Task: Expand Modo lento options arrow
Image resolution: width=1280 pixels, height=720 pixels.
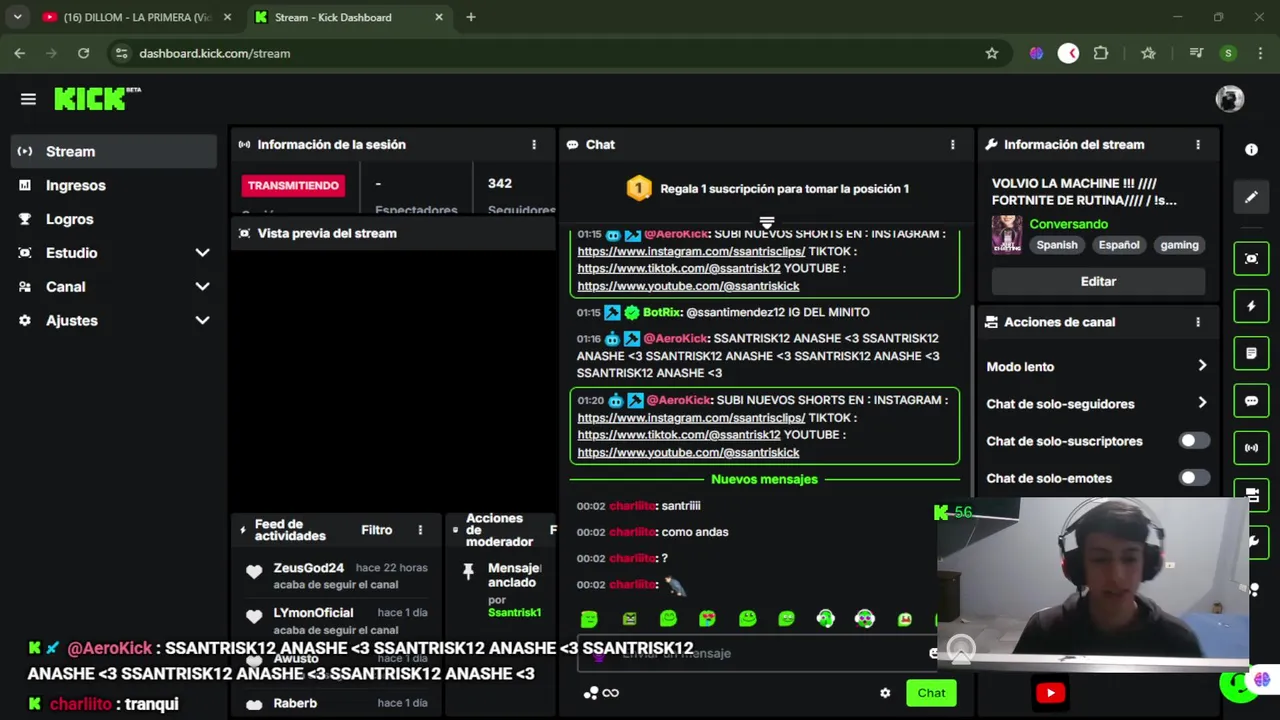Action: [x=1202, y=367]
